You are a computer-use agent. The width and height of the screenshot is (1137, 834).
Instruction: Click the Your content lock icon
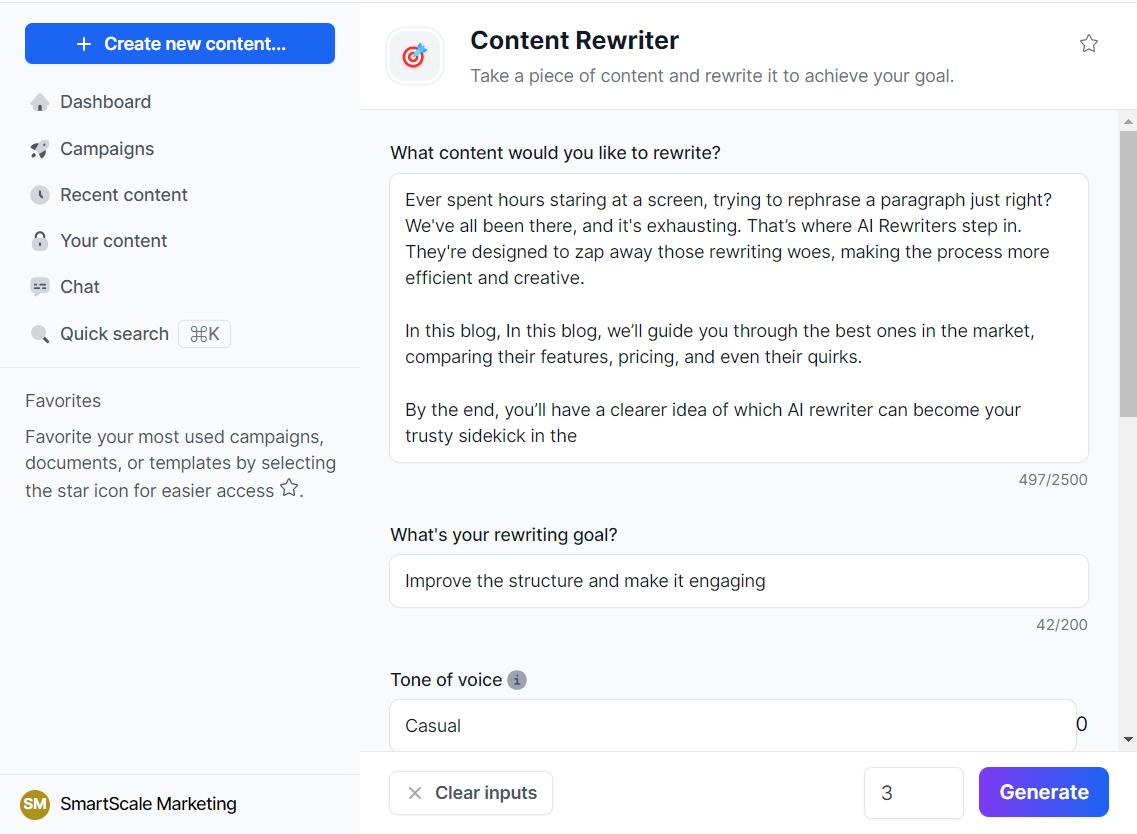click(40, 241)
